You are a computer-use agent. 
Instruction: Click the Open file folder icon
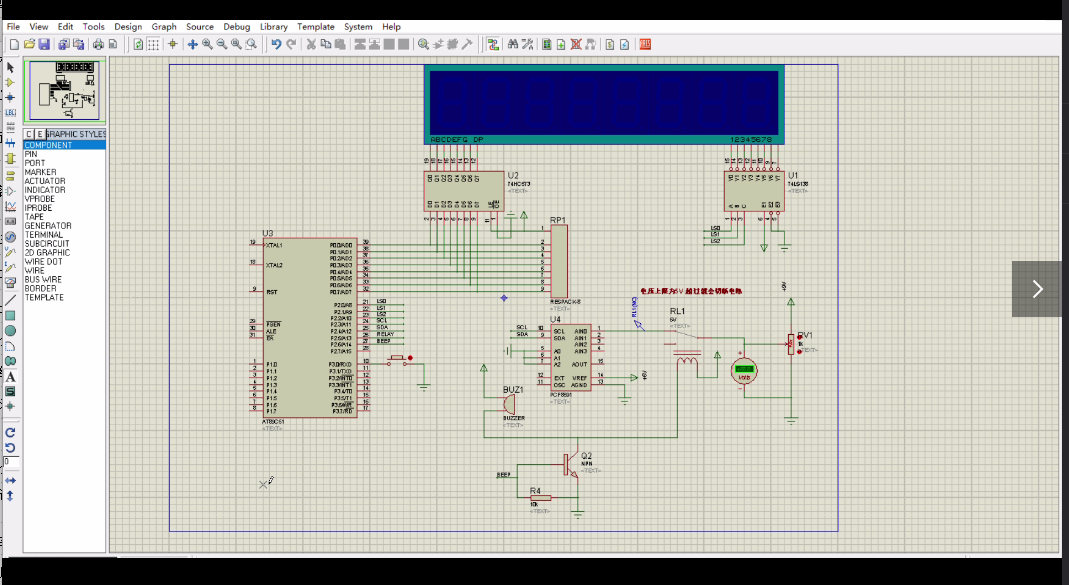coord(29,44)
